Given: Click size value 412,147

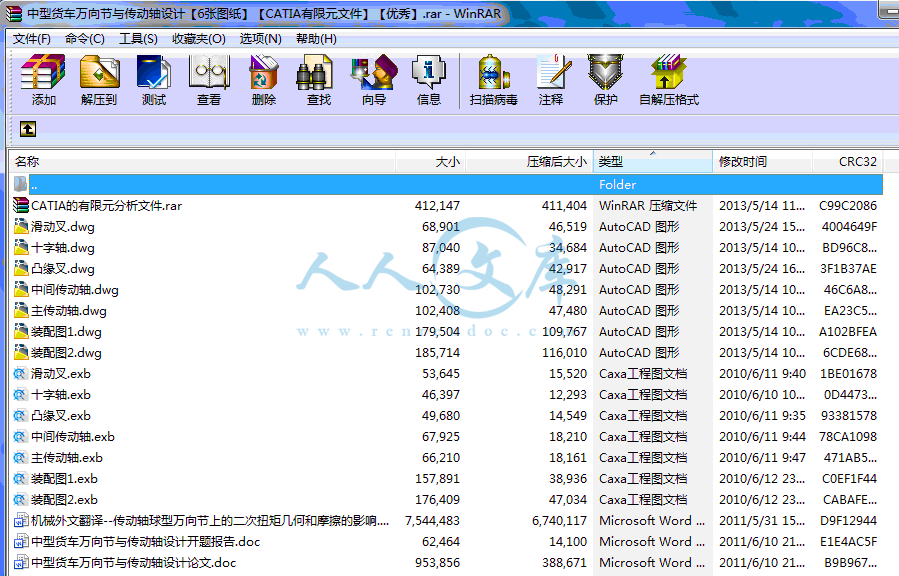Looking at the screenshot, I should [437, 206].
